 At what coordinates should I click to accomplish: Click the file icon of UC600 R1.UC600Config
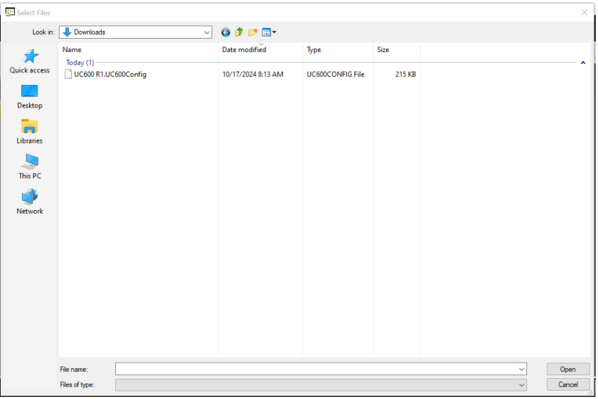(68, 74)
